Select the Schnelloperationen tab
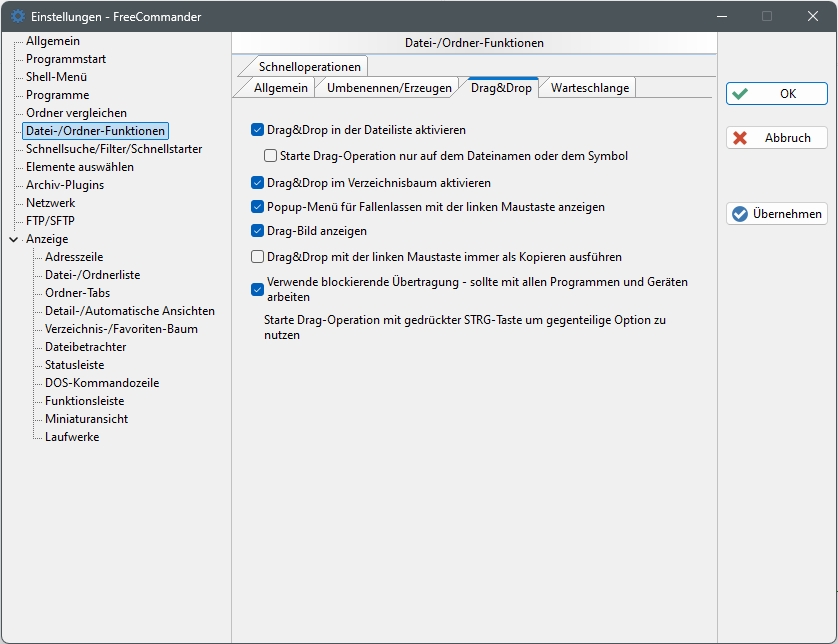 309,67
